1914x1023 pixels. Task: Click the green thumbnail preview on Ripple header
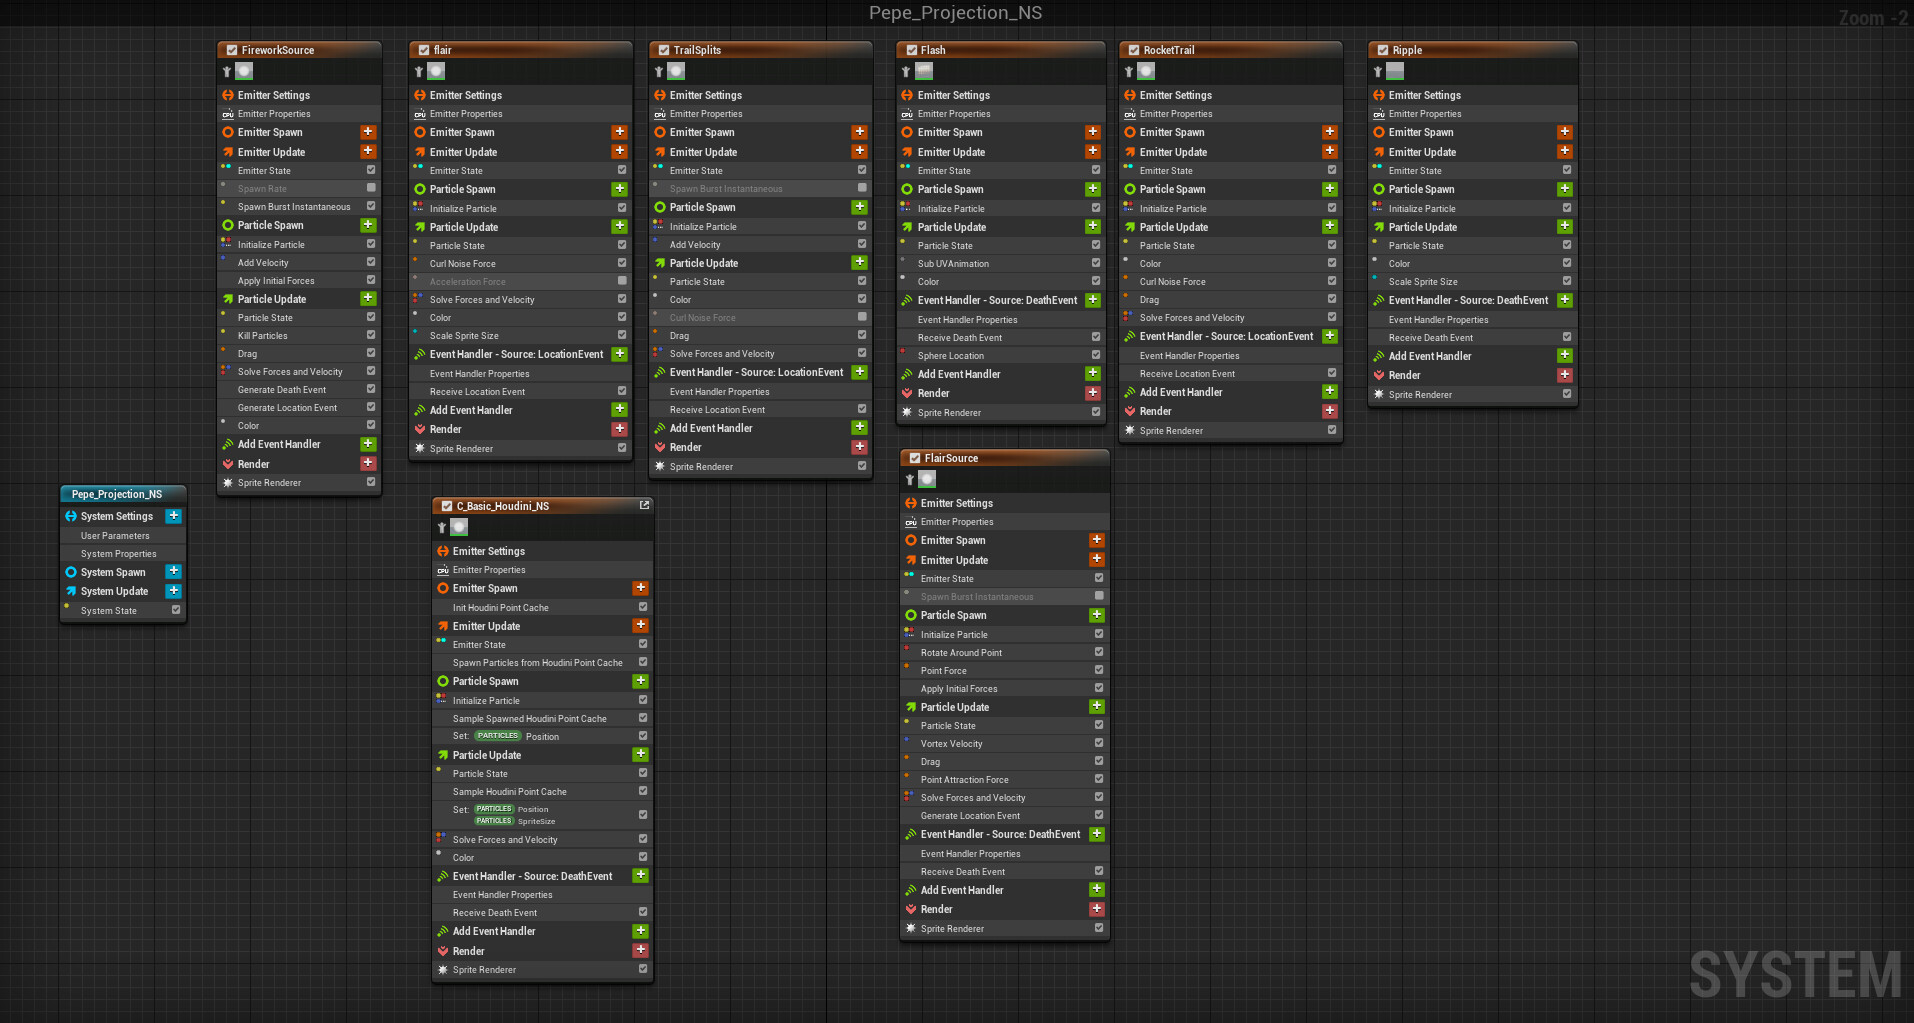[x=1394, y=70]
